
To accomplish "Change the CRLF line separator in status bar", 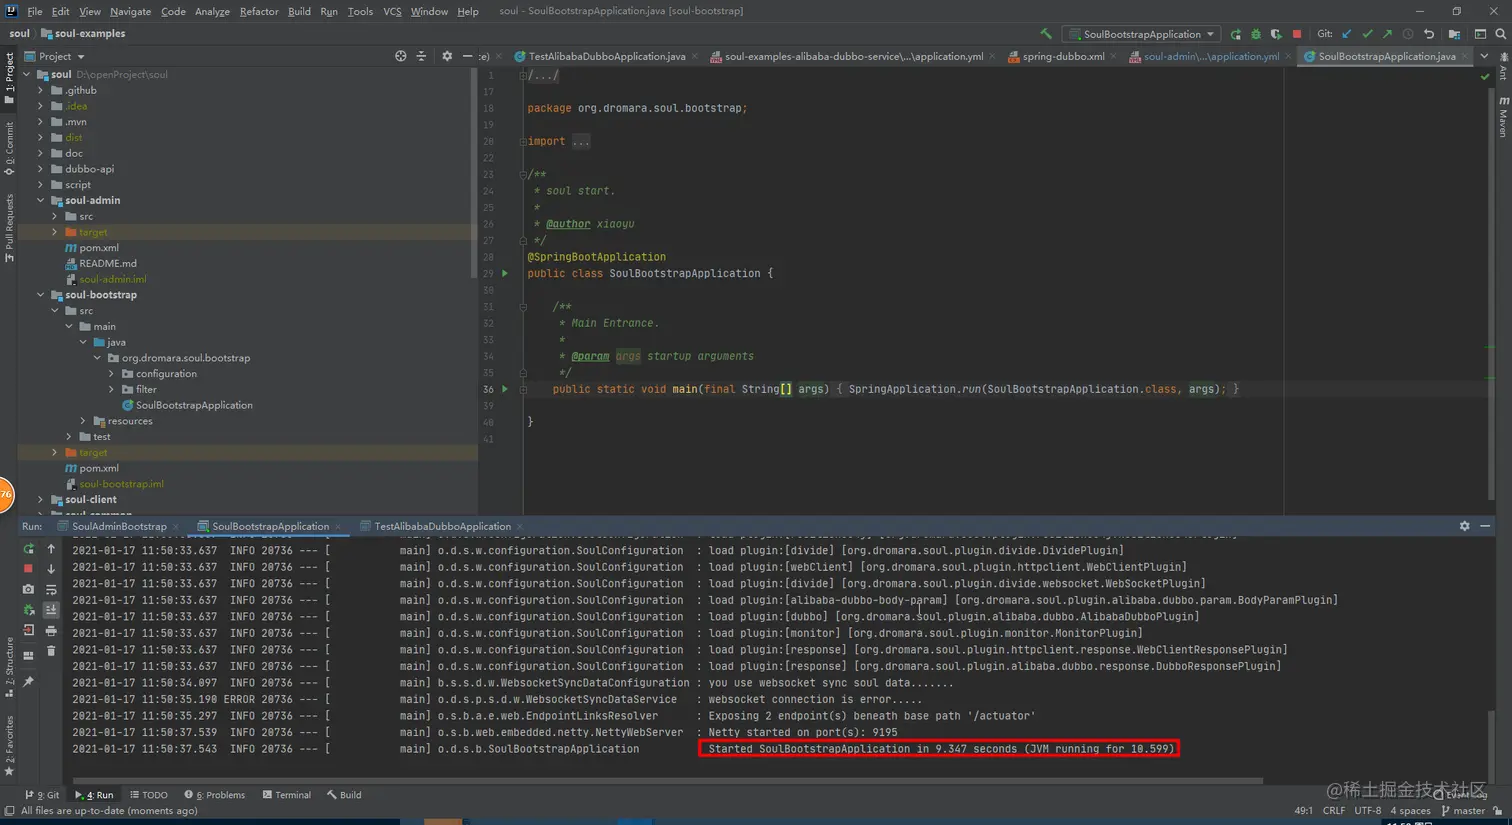I will (1334, 811).
